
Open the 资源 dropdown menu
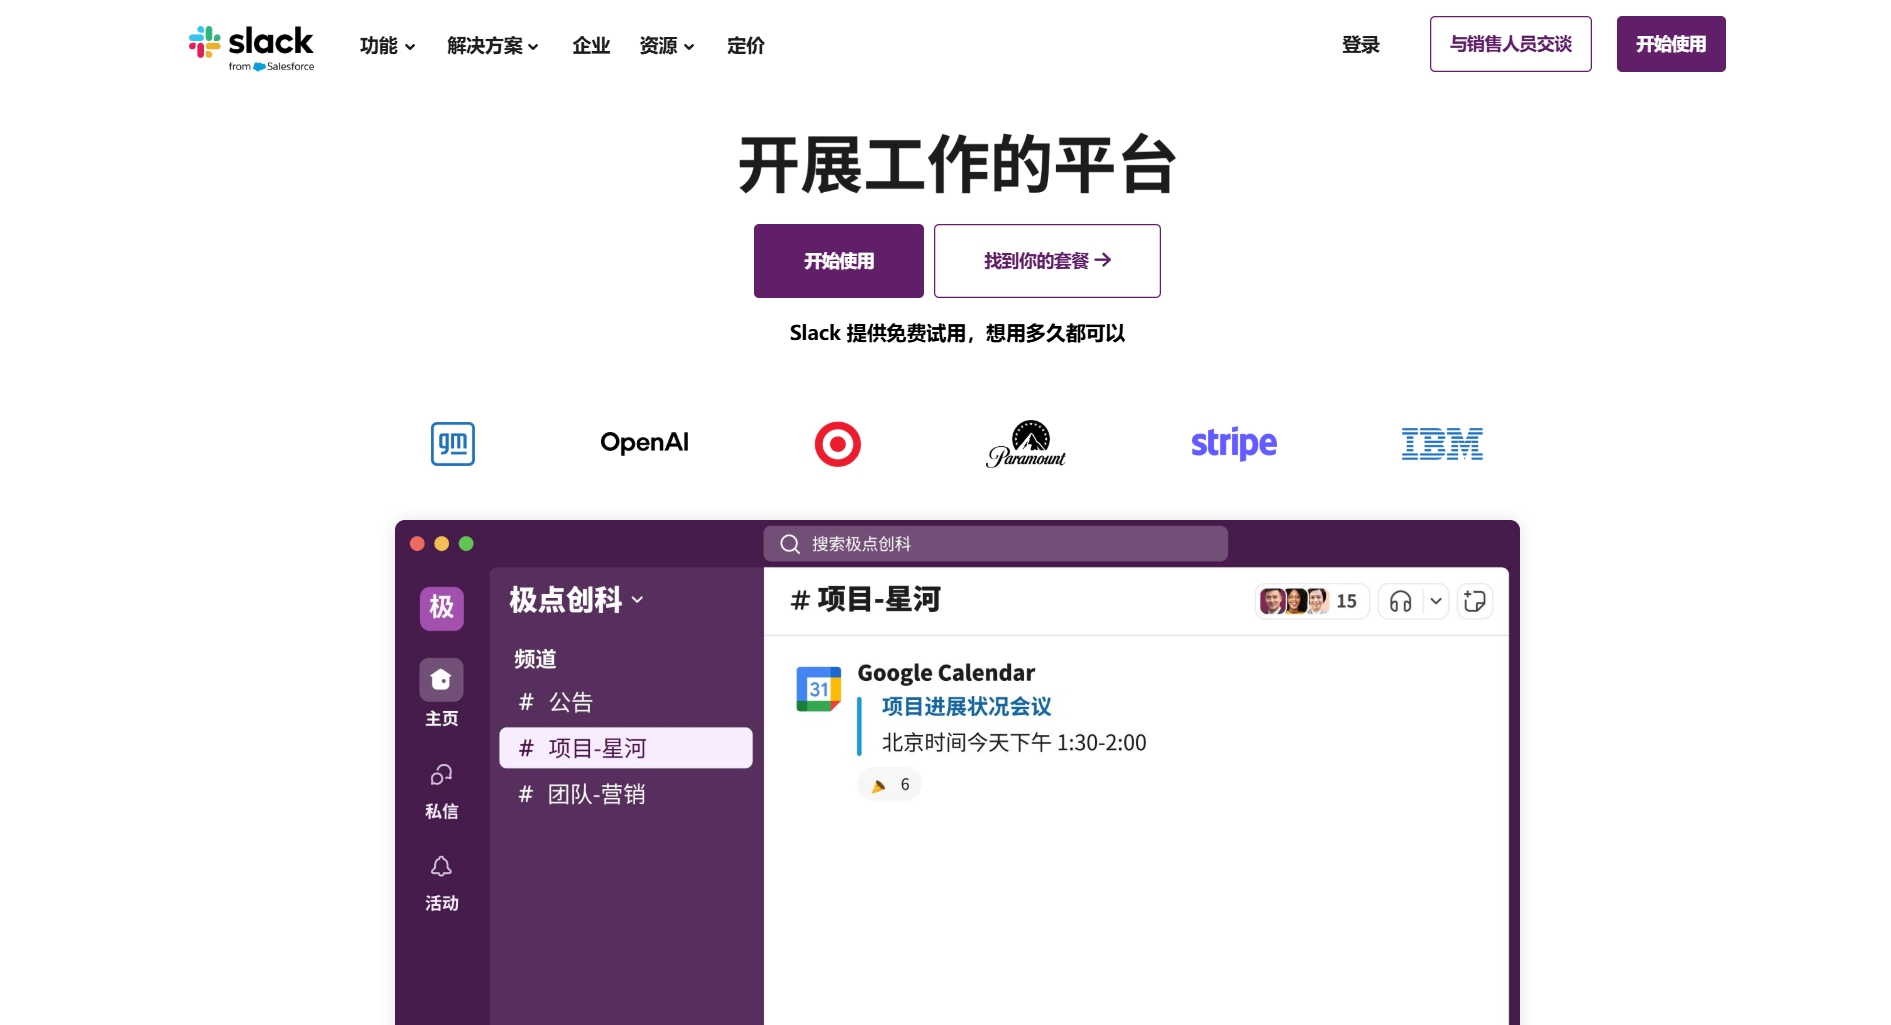(667, 46)
